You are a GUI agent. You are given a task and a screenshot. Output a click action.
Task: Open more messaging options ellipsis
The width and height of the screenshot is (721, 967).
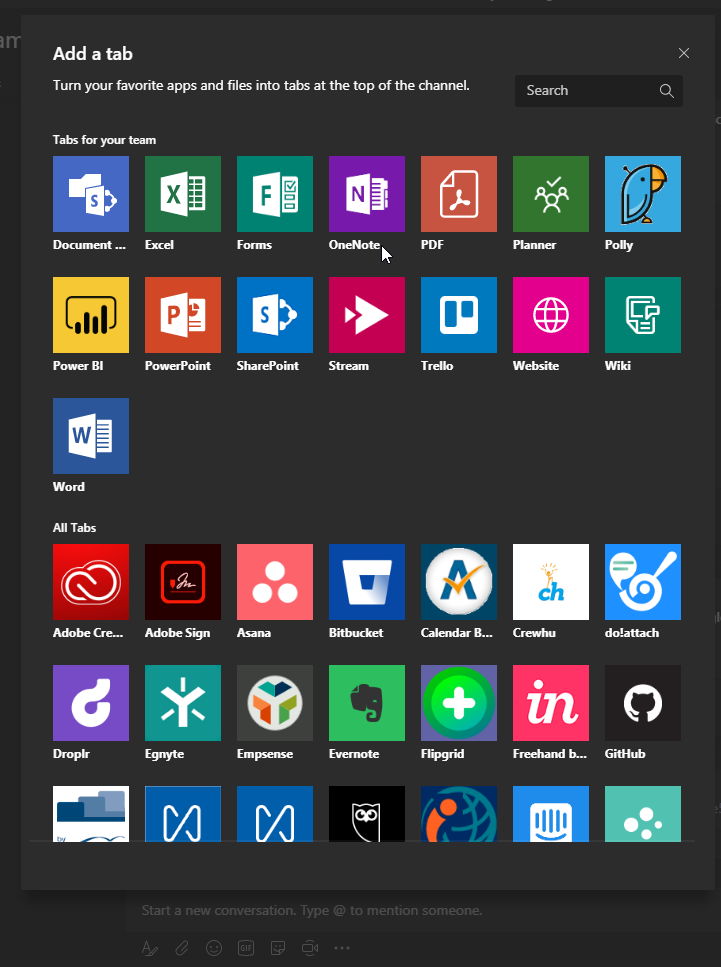coord(342,948)
